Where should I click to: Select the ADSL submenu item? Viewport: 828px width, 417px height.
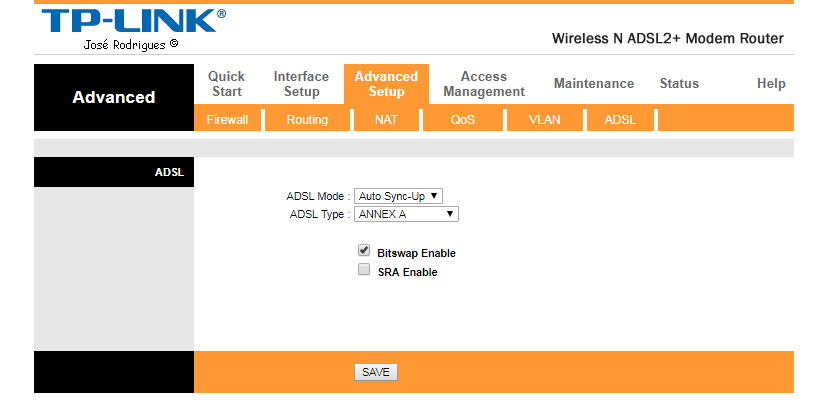[620, 120]
